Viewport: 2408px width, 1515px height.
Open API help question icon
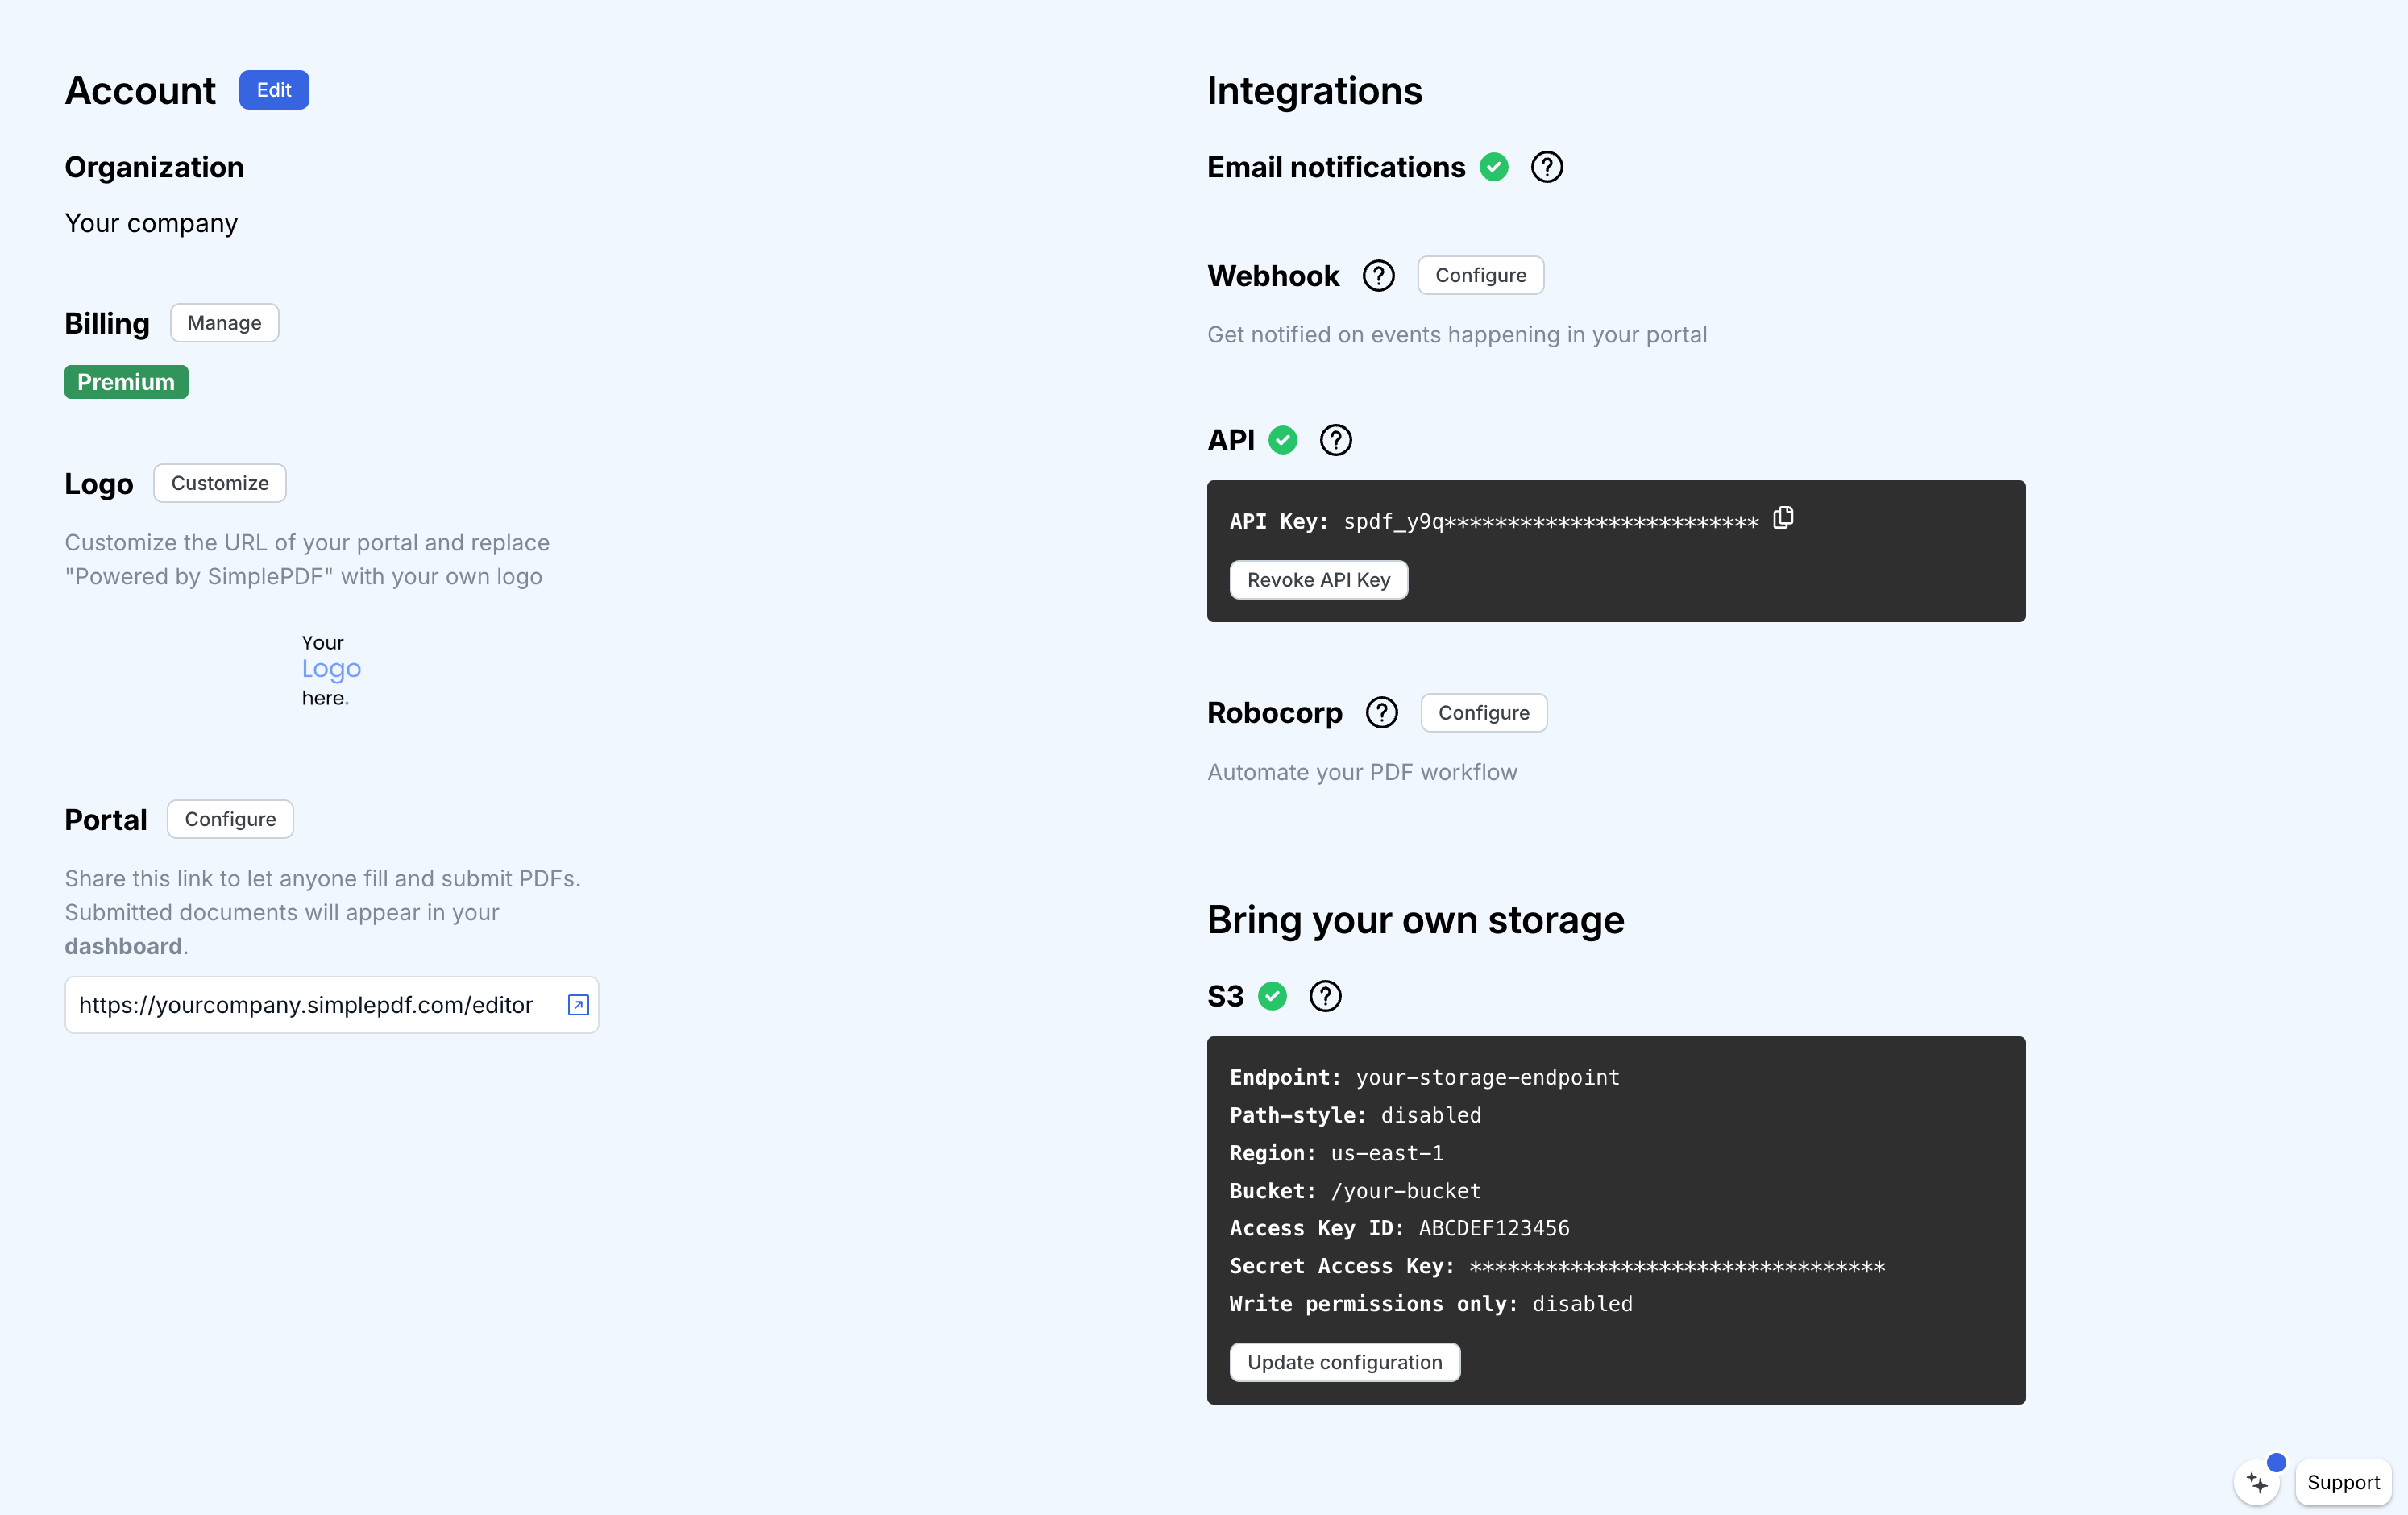coord(1336,440)
